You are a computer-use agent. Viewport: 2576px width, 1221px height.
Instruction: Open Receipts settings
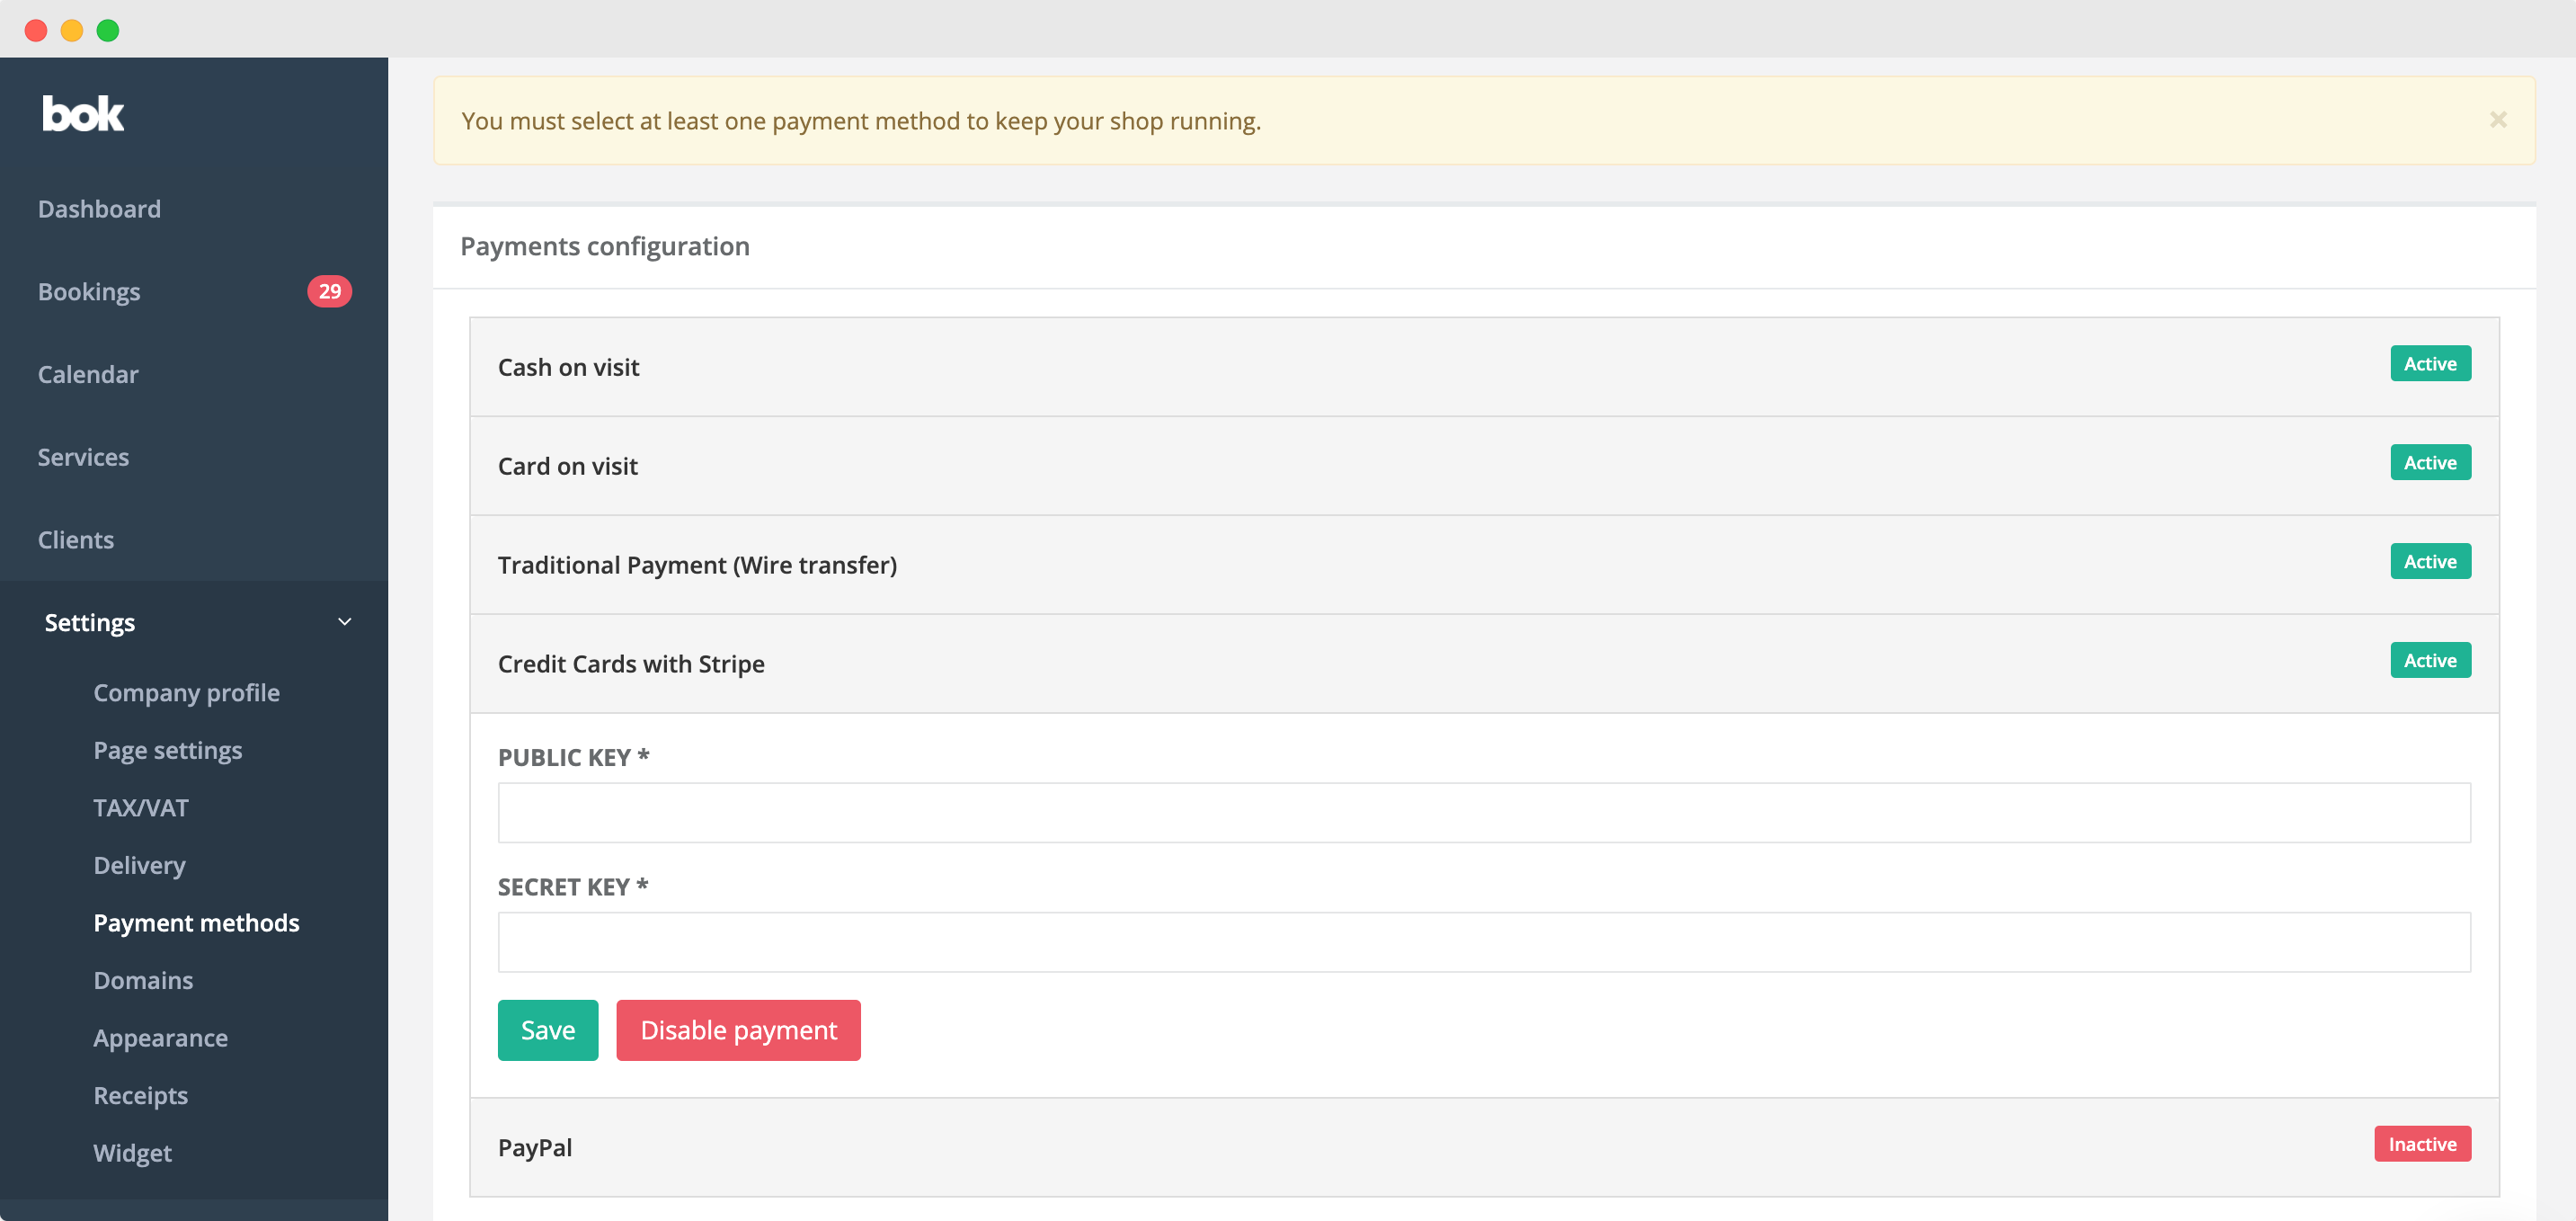click(x=140, y=1095)
